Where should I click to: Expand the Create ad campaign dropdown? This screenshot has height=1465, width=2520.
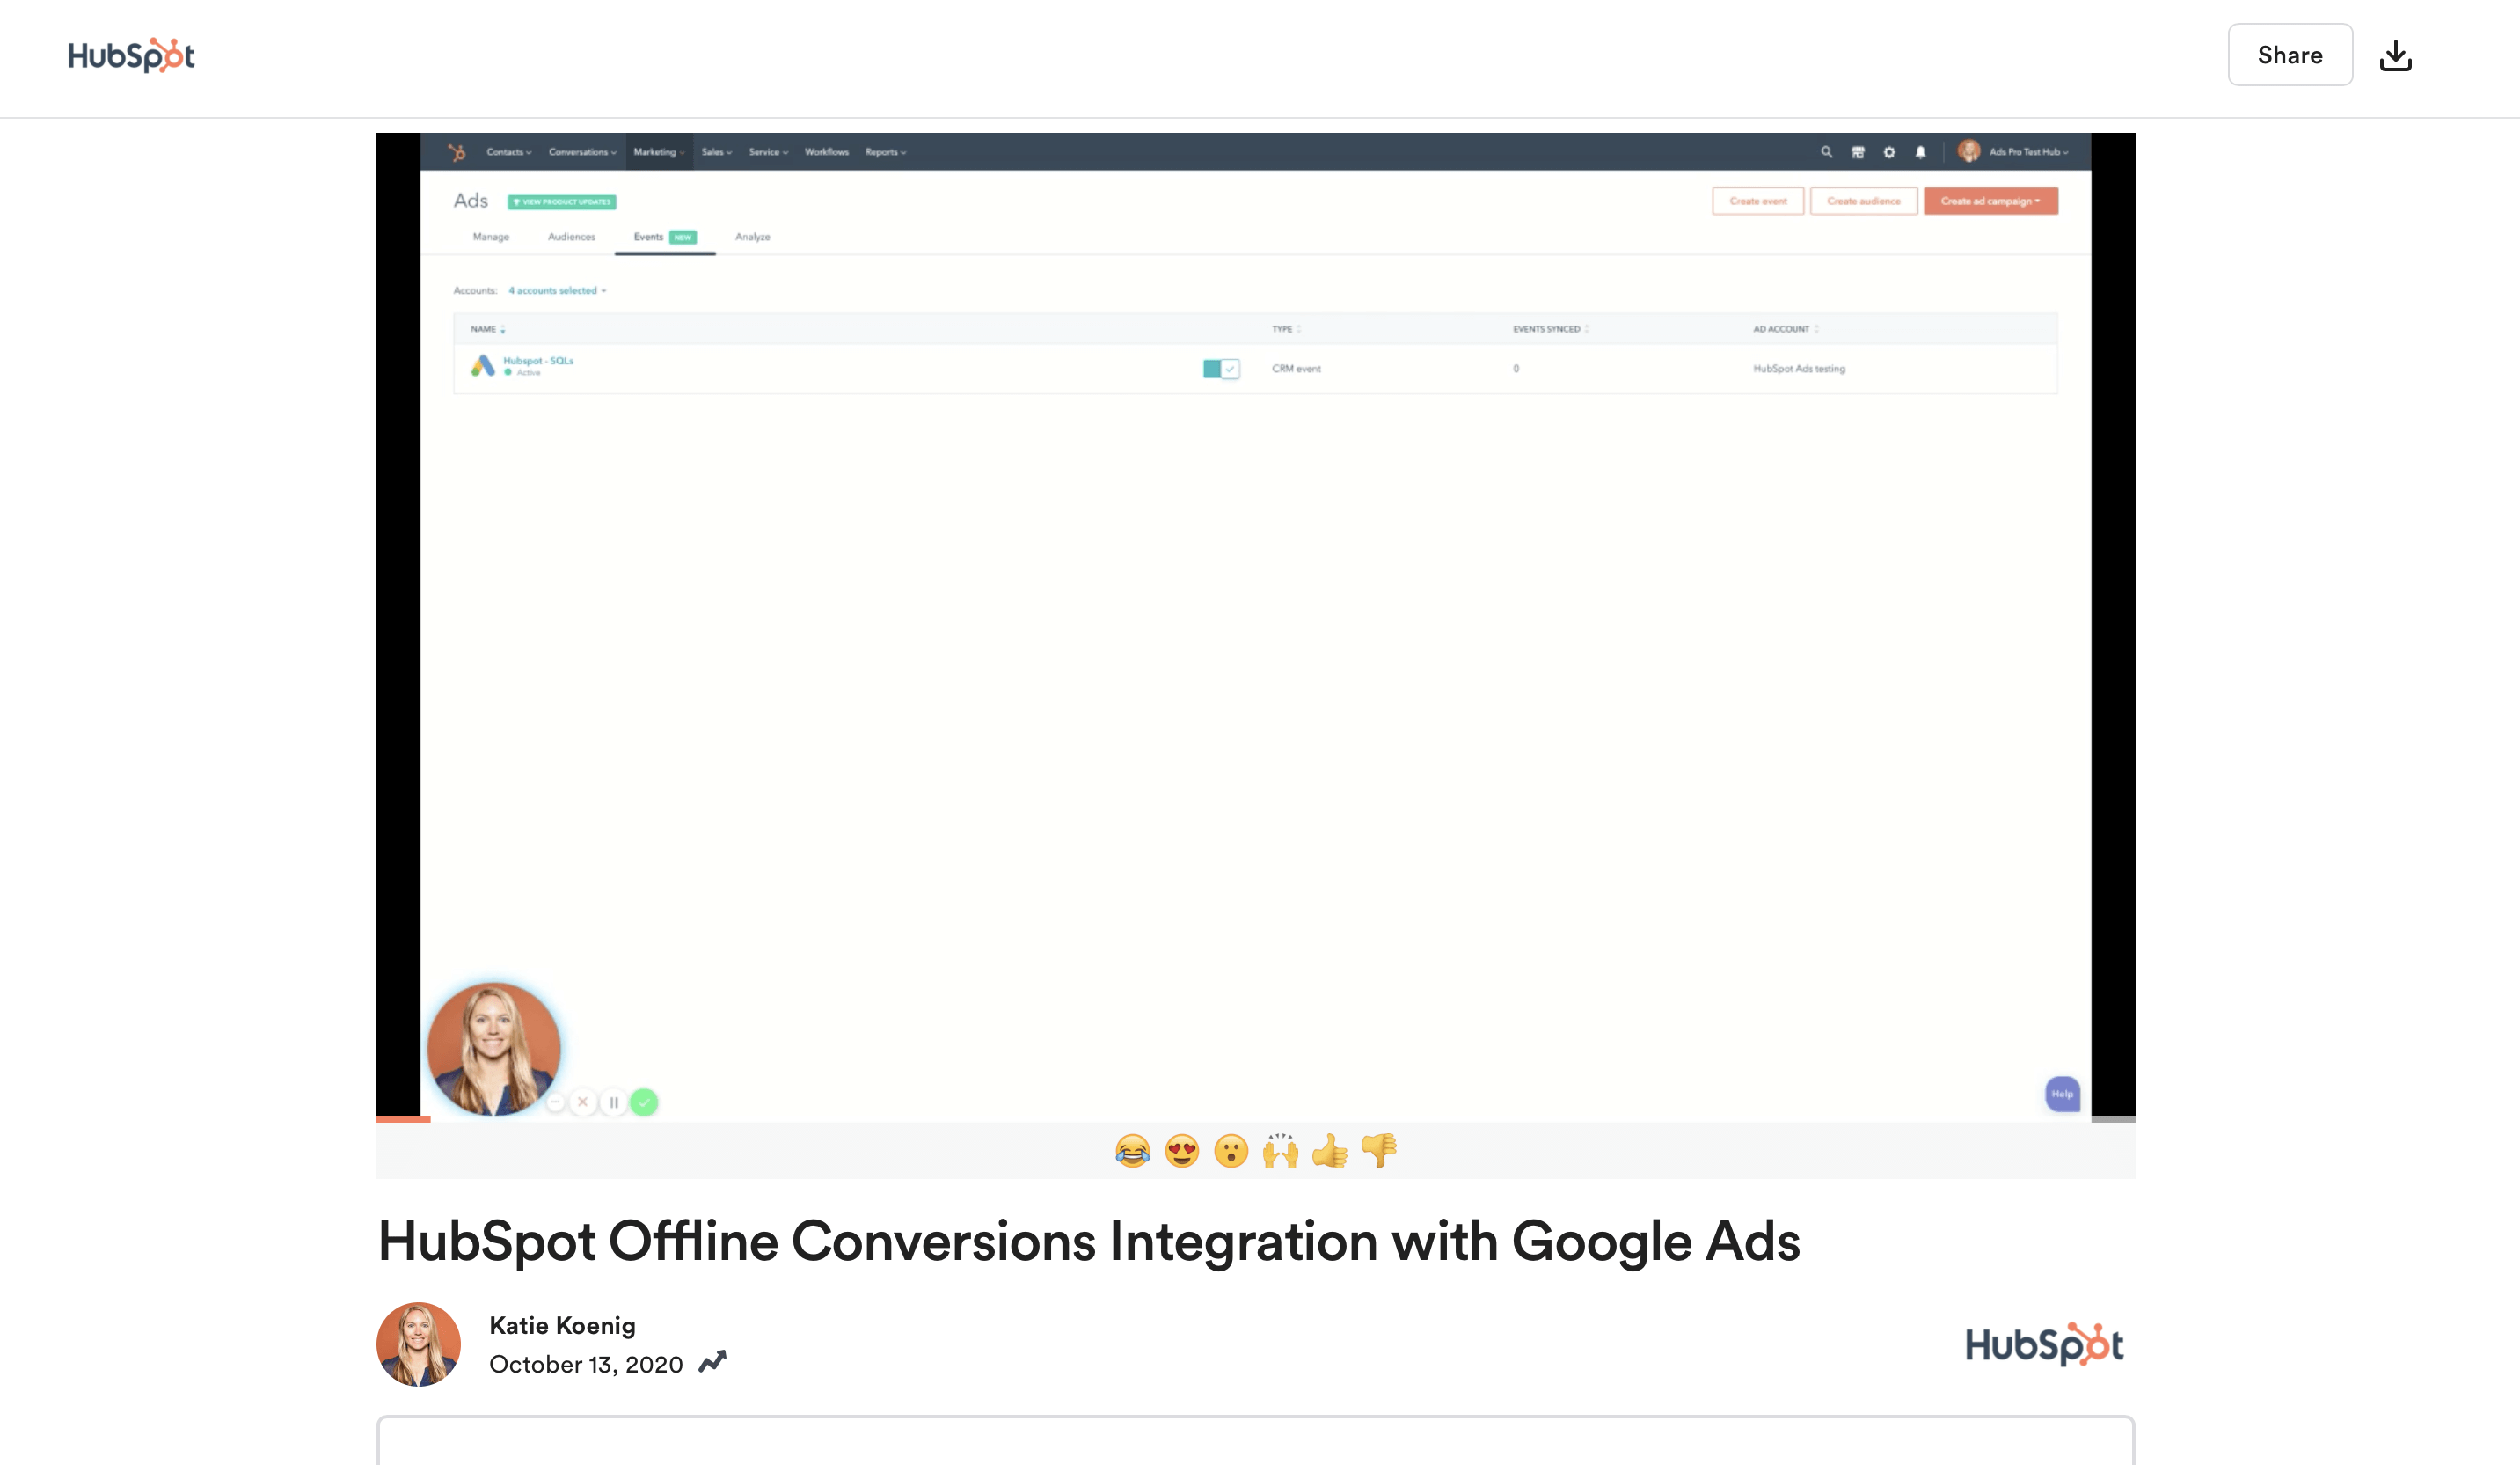[1990, 201]
